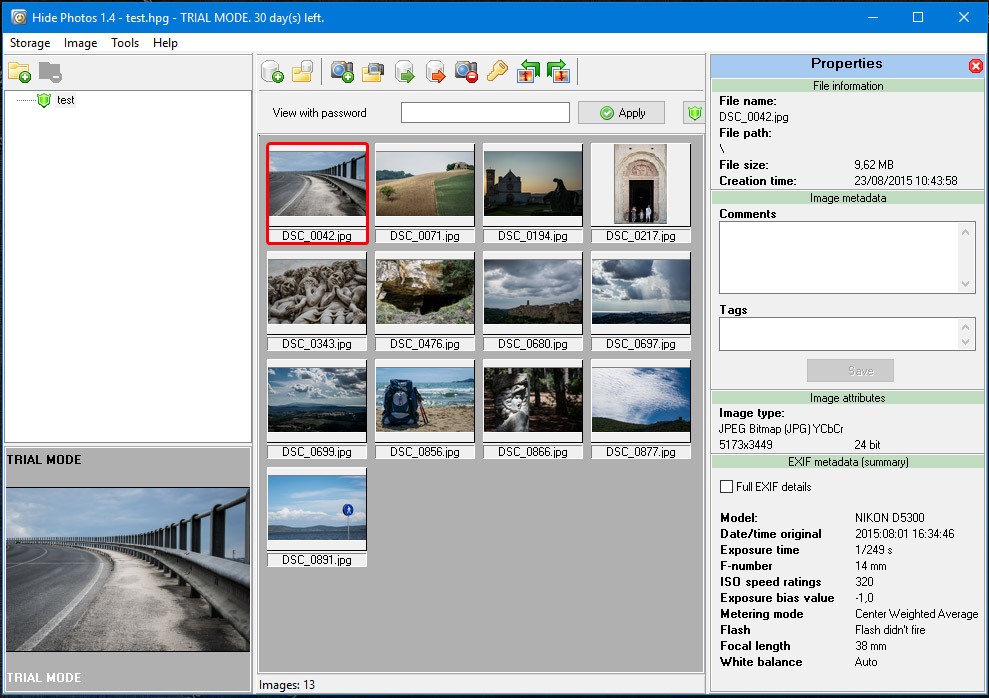Click the open storage folder icon
The width and height of the screenshot is (989, 698).
pos(303,72)
